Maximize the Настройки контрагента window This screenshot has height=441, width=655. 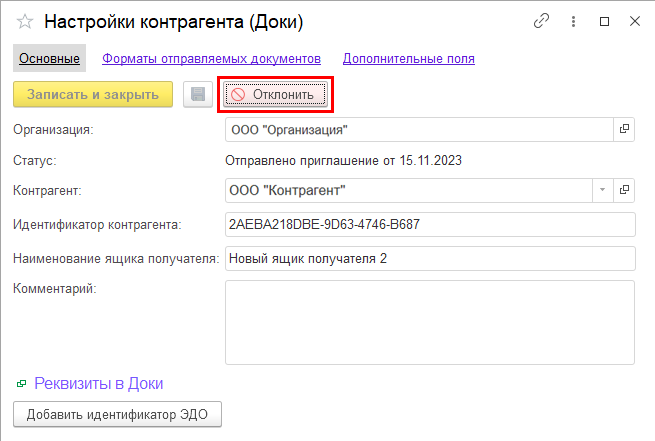pyautogui.click(x=604, y=21)
